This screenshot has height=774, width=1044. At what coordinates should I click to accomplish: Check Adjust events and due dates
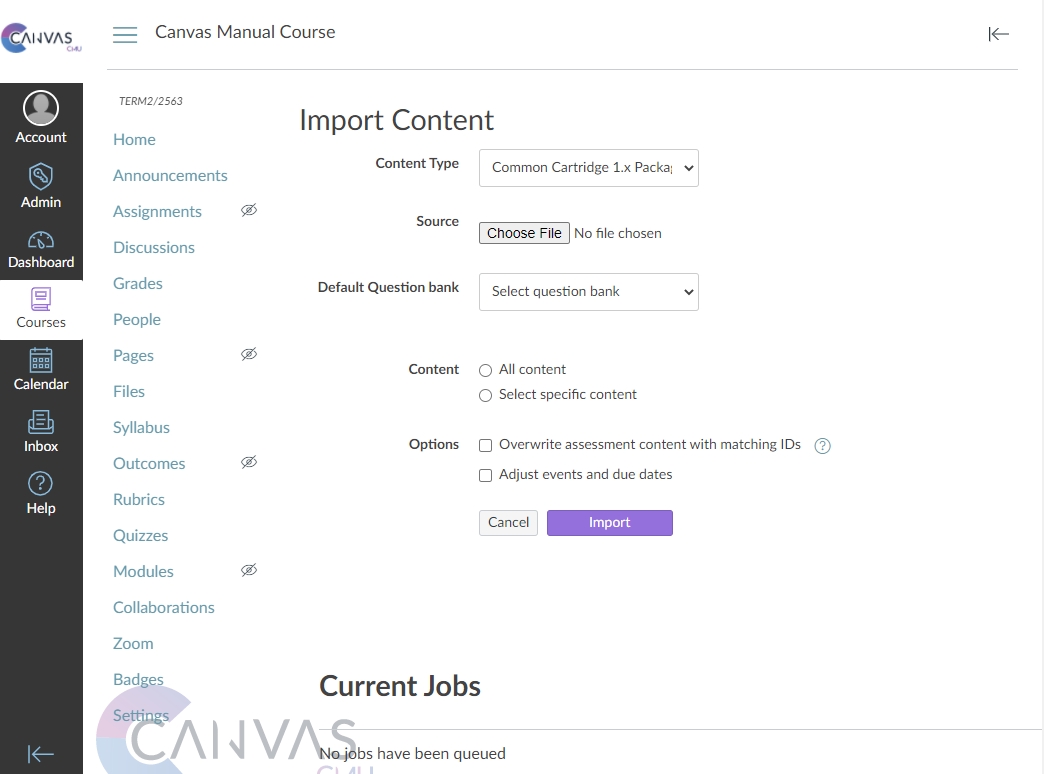(x=486, y=475)
